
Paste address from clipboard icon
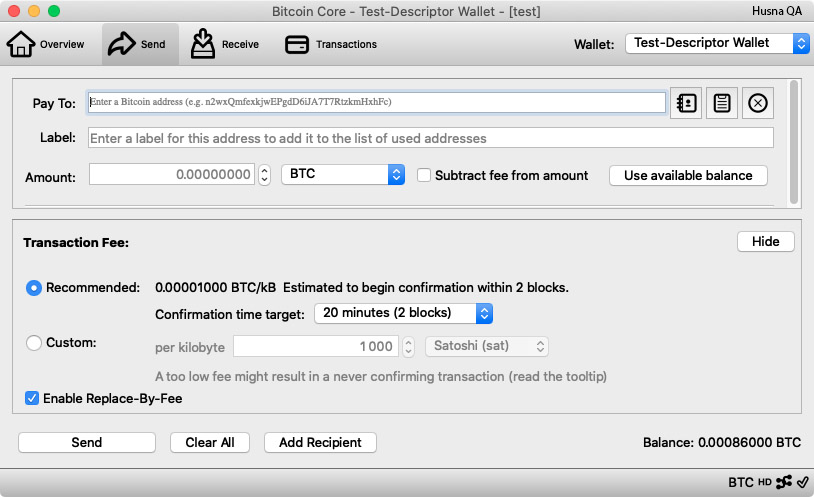pyautogui.click(x=722, y=103)
